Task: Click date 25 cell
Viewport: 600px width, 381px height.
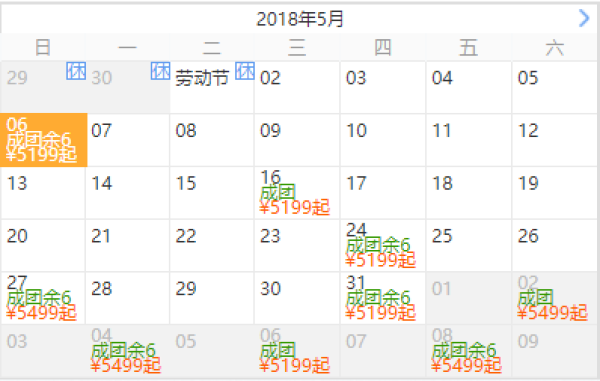Action: tap(468, 246)
